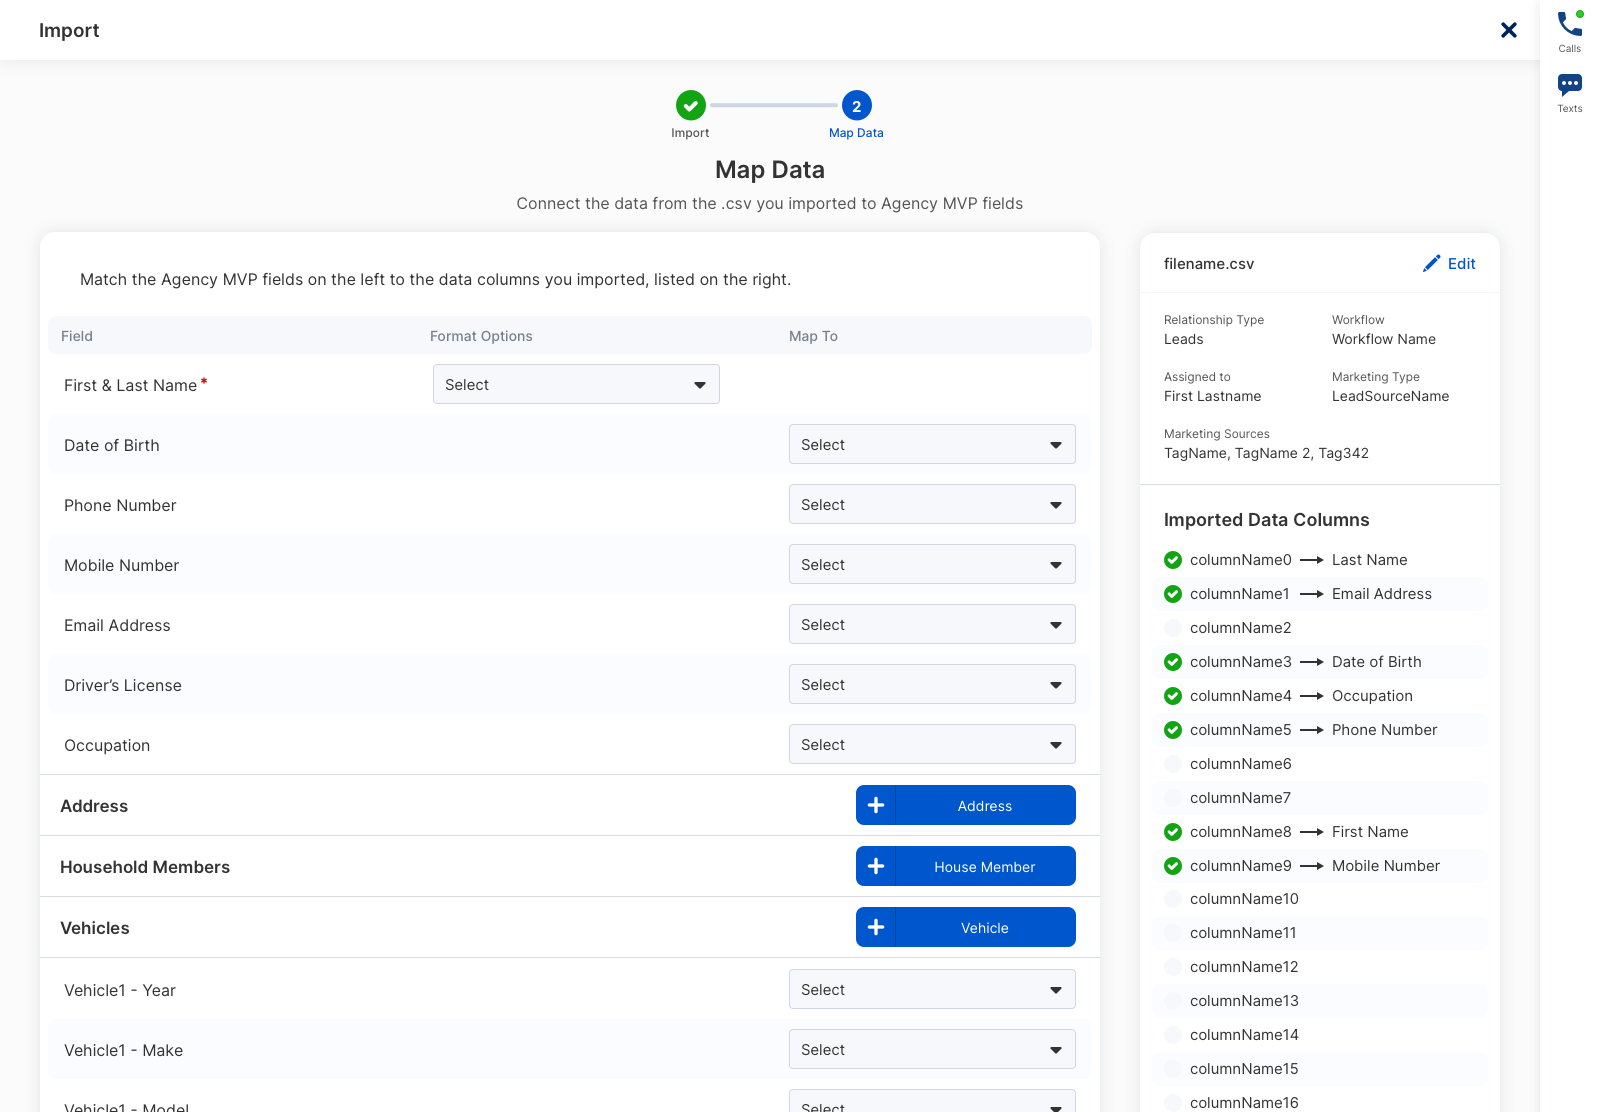
Task: Go to the Map Data step 2
Action: 856,106
